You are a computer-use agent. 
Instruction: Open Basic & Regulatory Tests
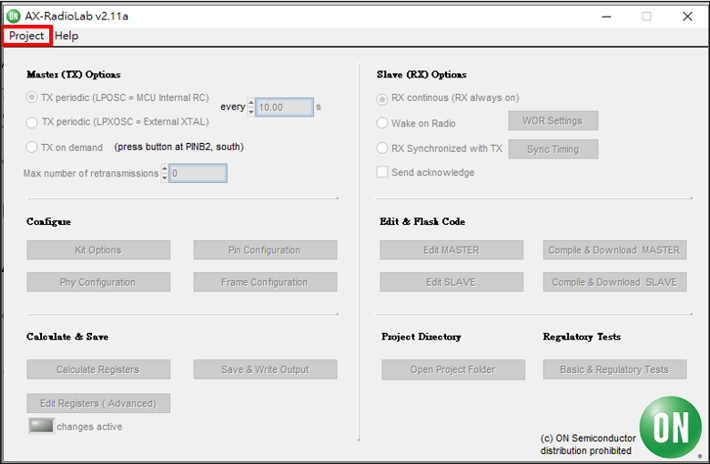[614, 369]
